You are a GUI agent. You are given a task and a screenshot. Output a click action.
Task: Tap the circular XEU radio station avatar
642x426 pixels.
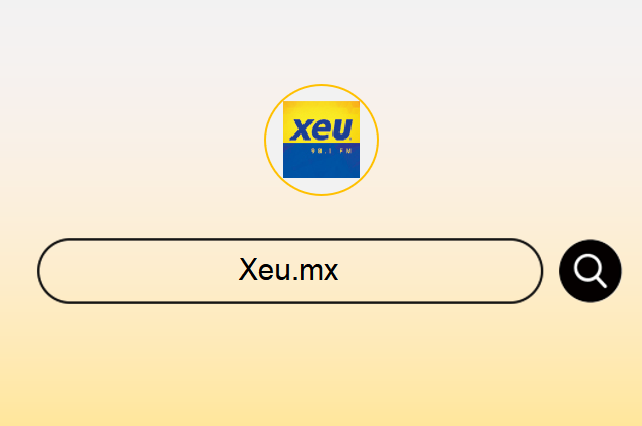tap(321, 140)
